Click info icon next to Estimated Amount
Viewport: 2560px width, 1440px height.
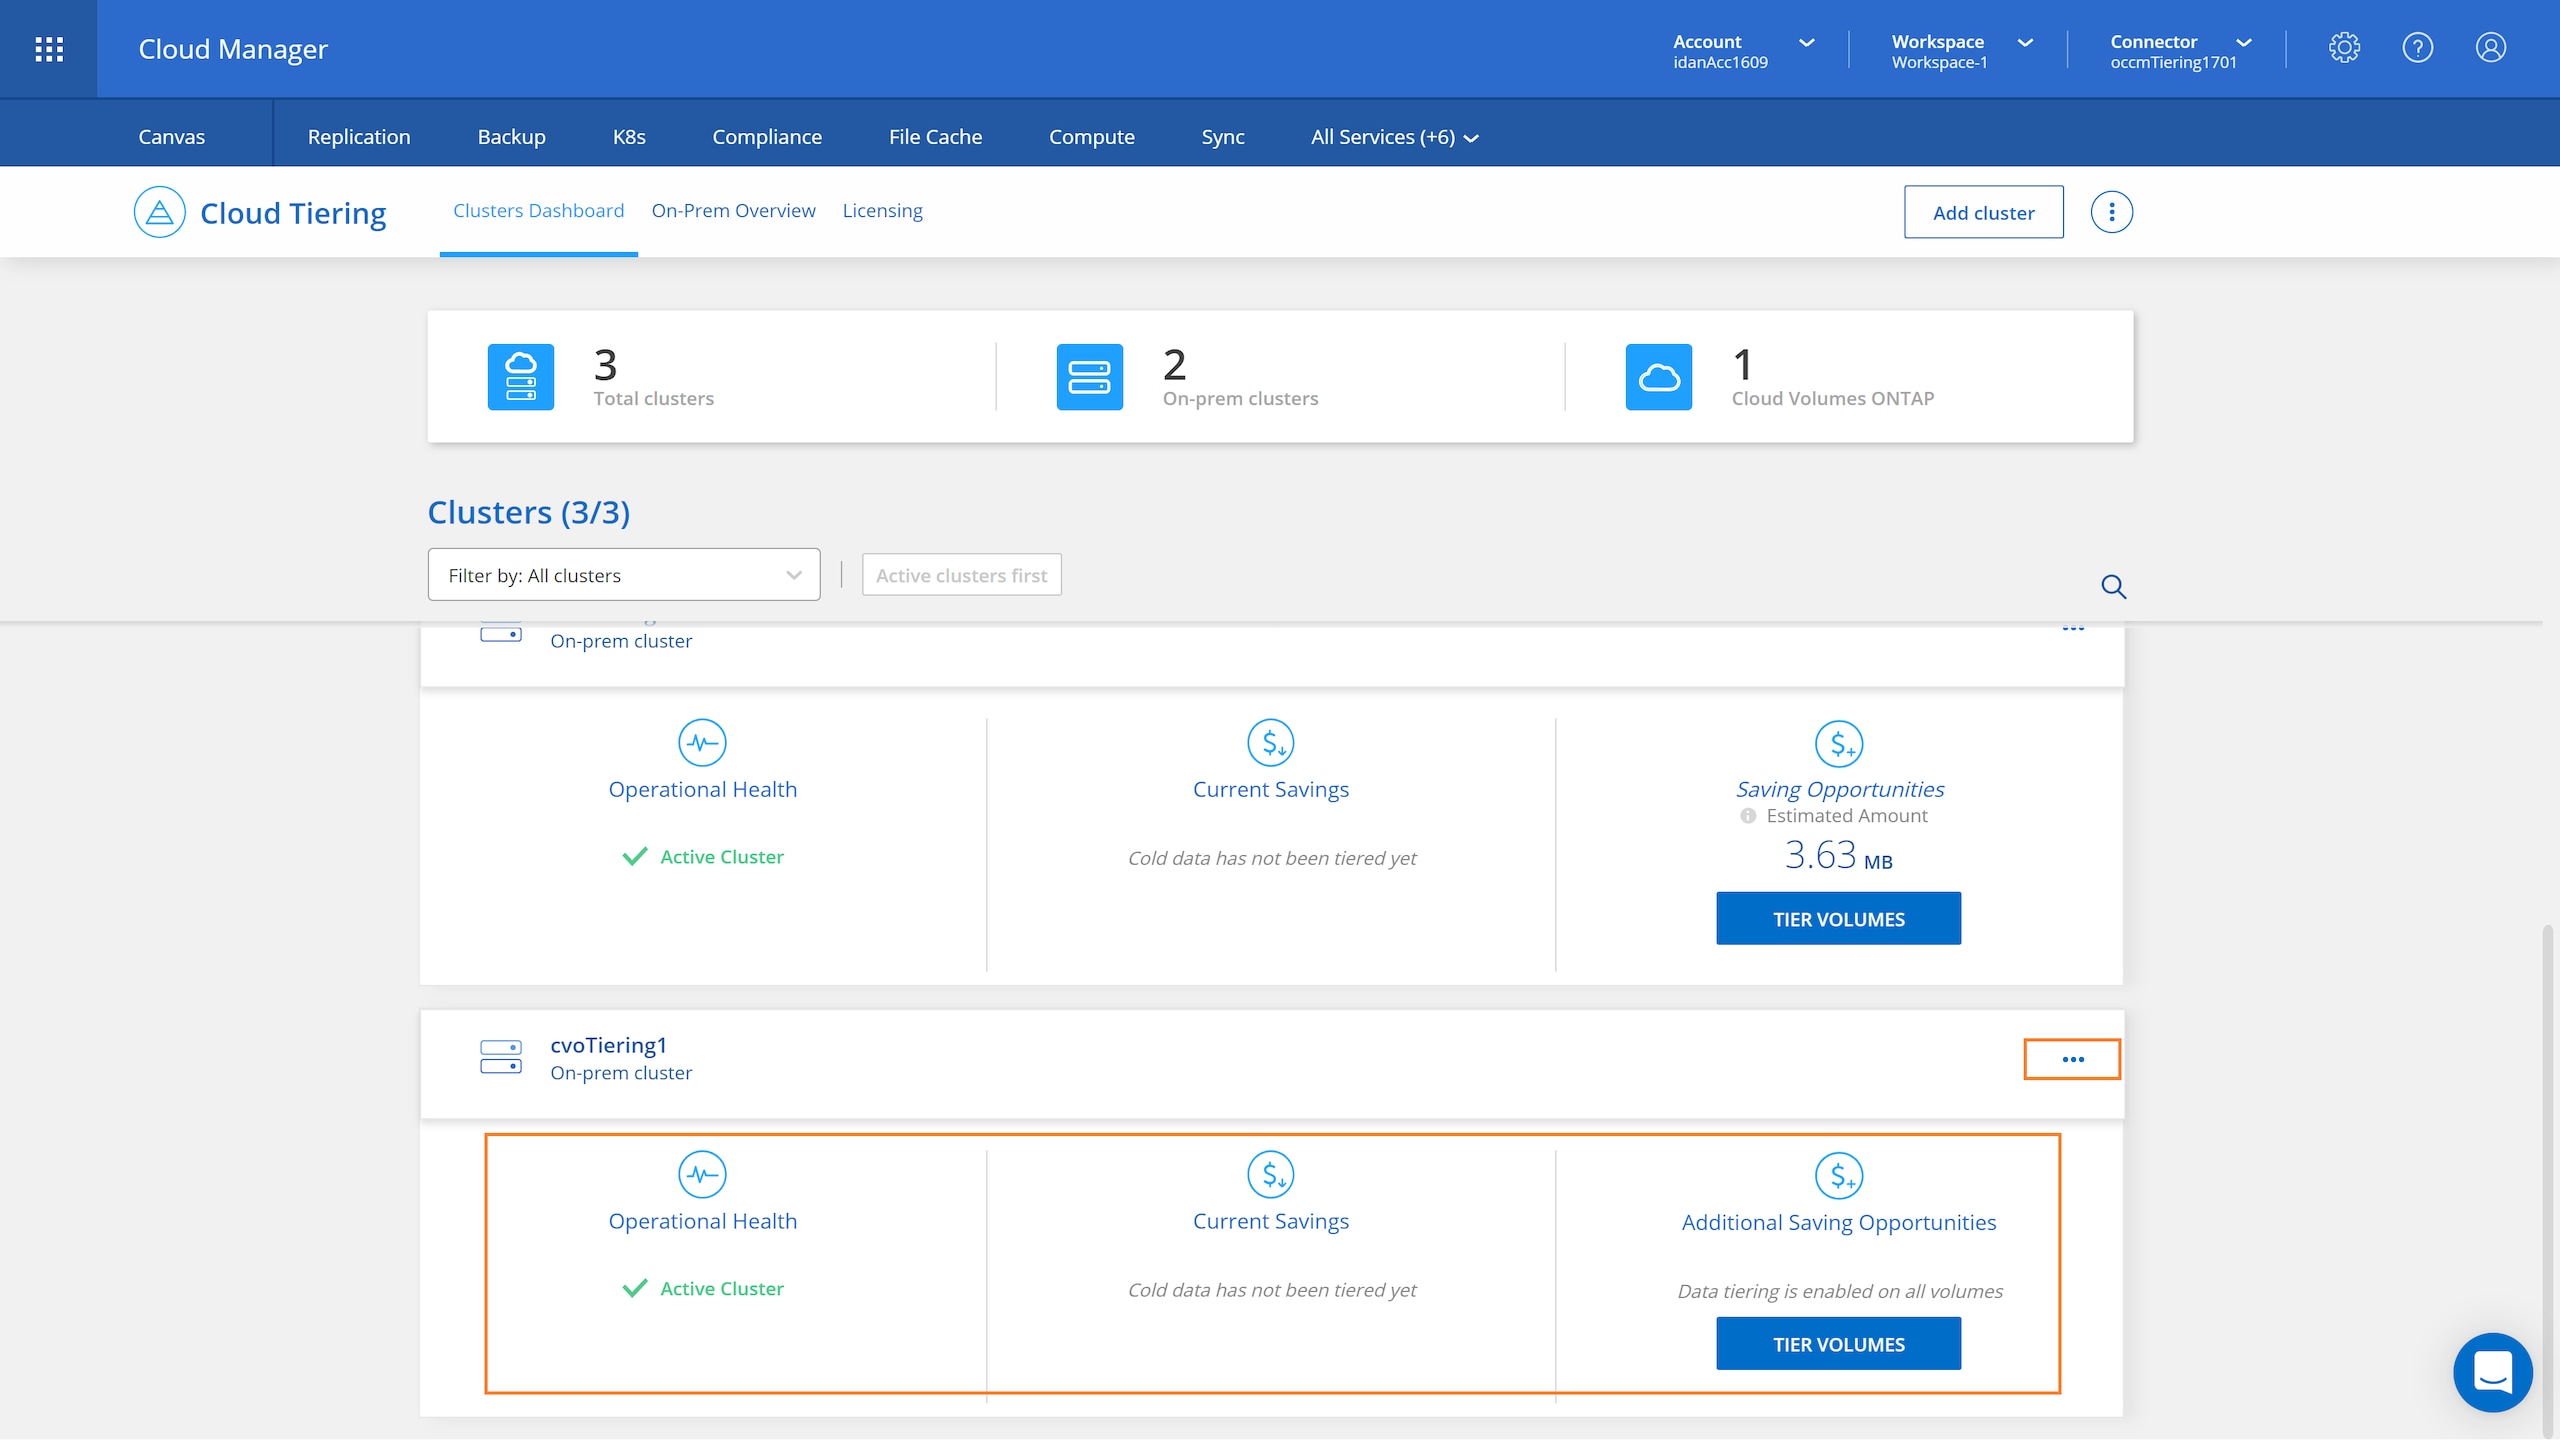pos(1747,816)
